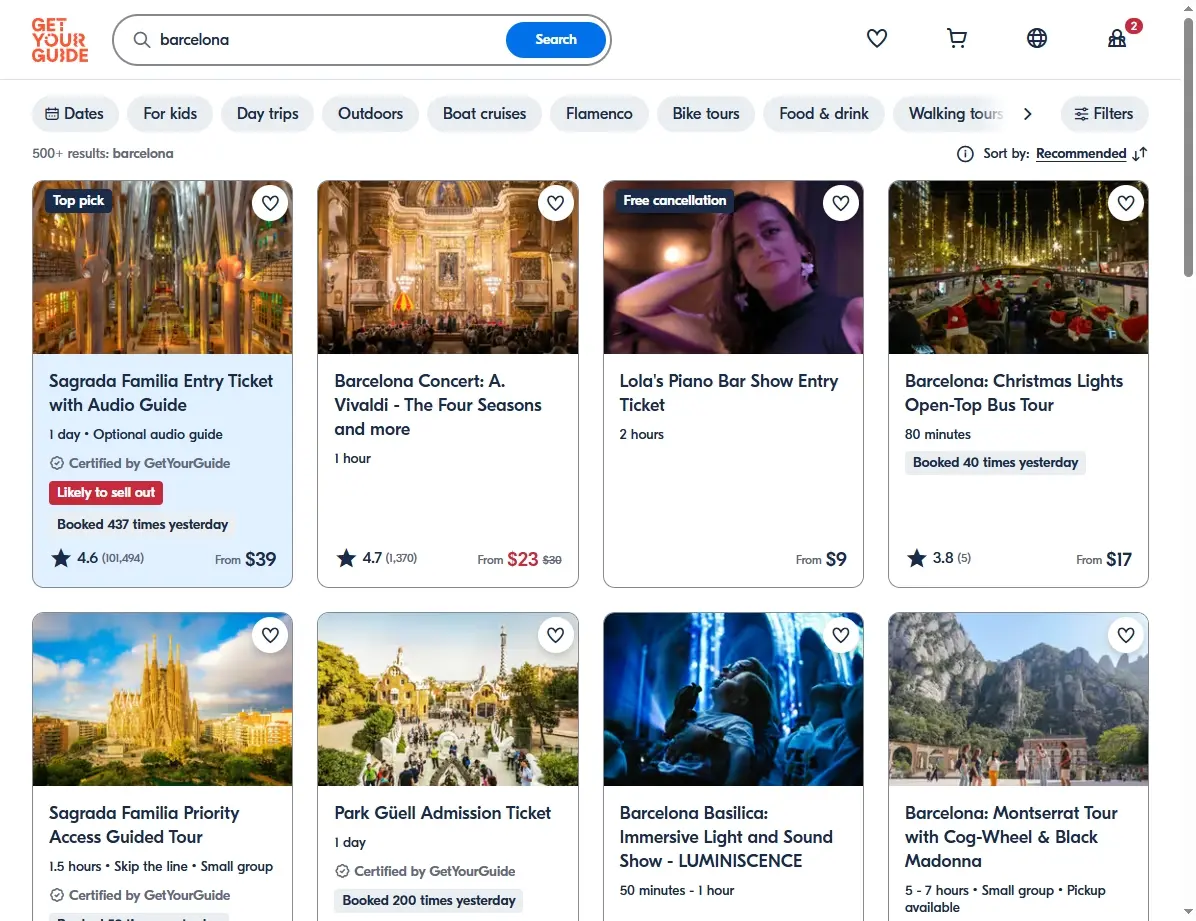The width and height of the screenshot is (1196, 921).
Task: Click Booked 437 times yesterday label
Action: click(143, 525)
